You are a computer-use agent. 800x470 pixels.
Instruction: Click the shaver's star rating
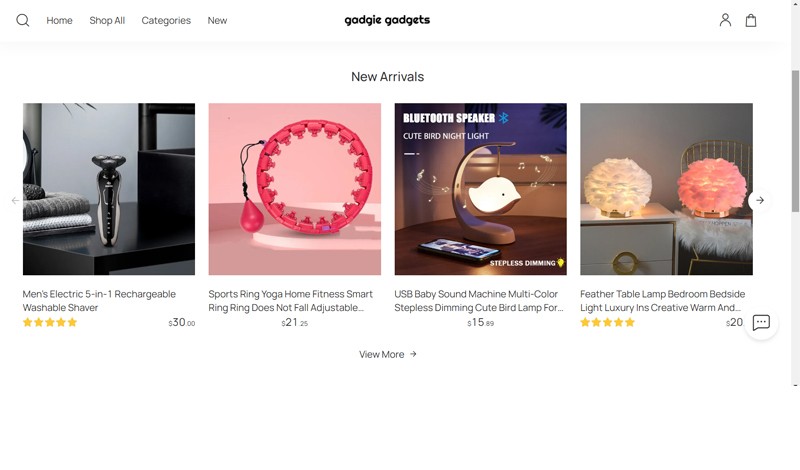[50, 323]
